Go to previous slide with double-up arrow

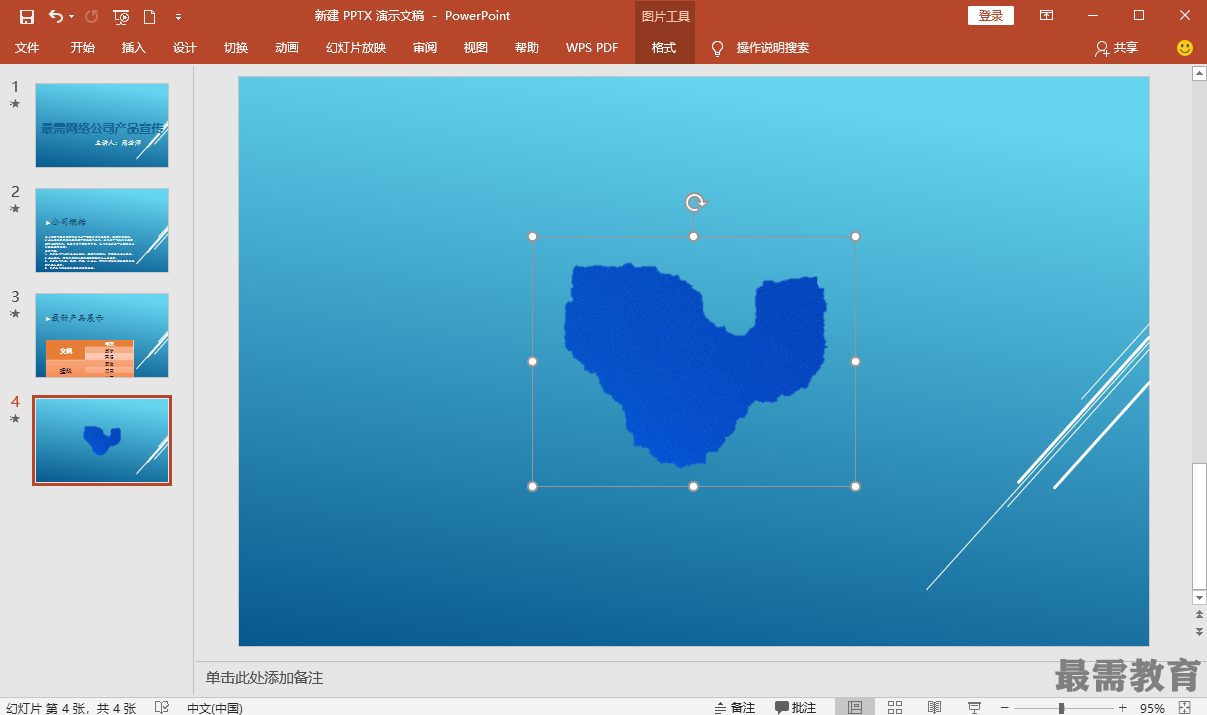1199,615
